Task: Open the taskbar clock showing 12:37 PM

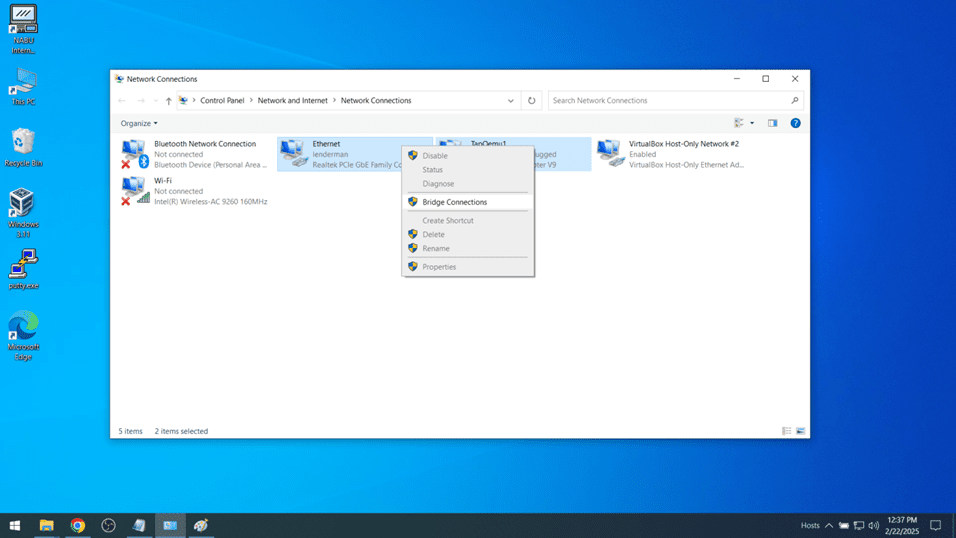Action: click(x=902, y=525)
